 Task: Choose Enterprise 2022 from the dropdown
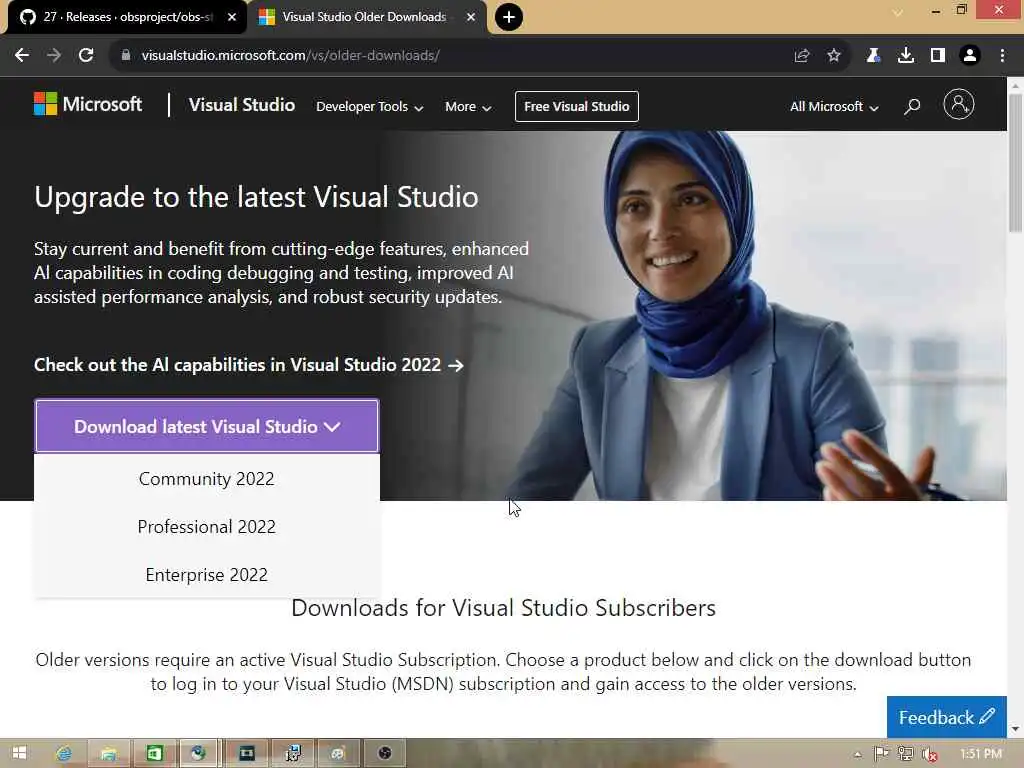206,575
